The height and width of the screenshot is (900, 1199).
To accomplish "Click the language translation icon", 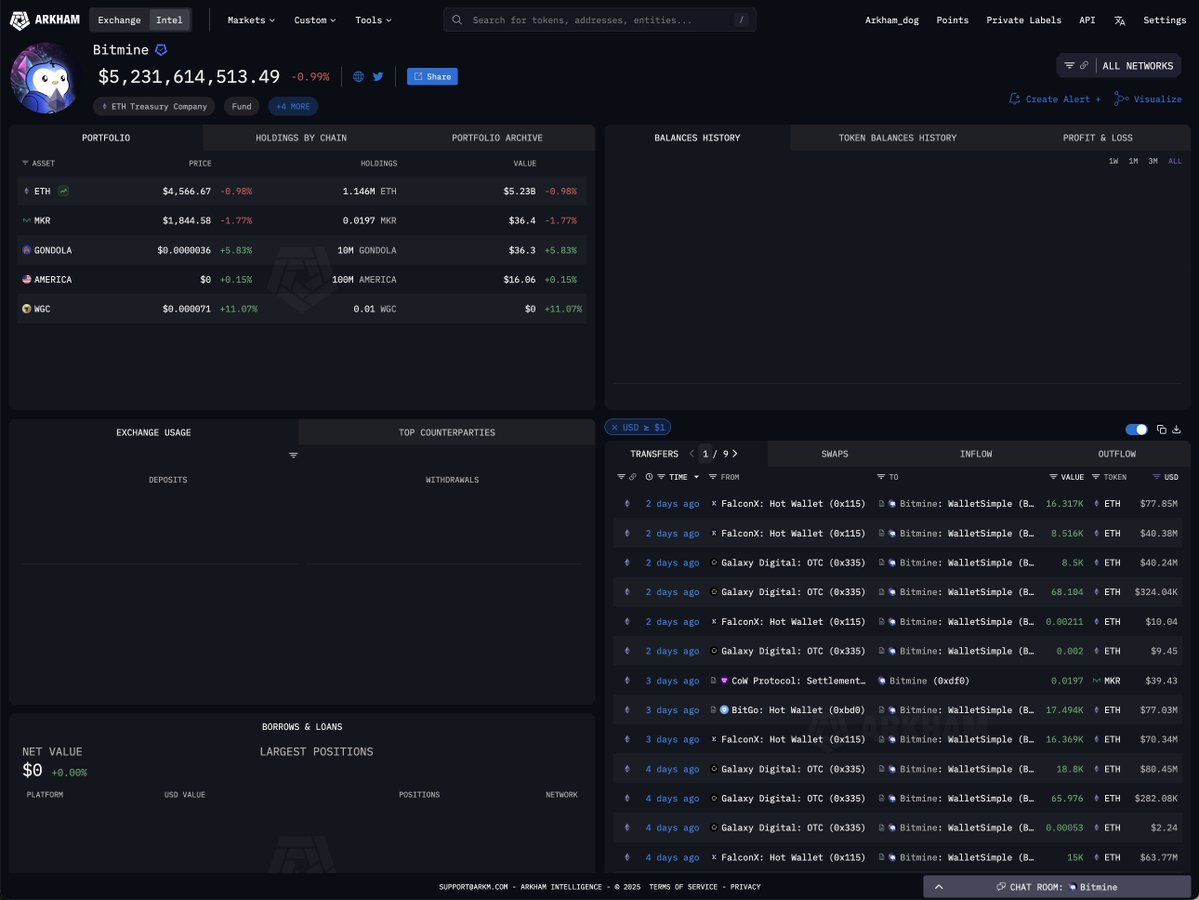I will [1119, 21].
